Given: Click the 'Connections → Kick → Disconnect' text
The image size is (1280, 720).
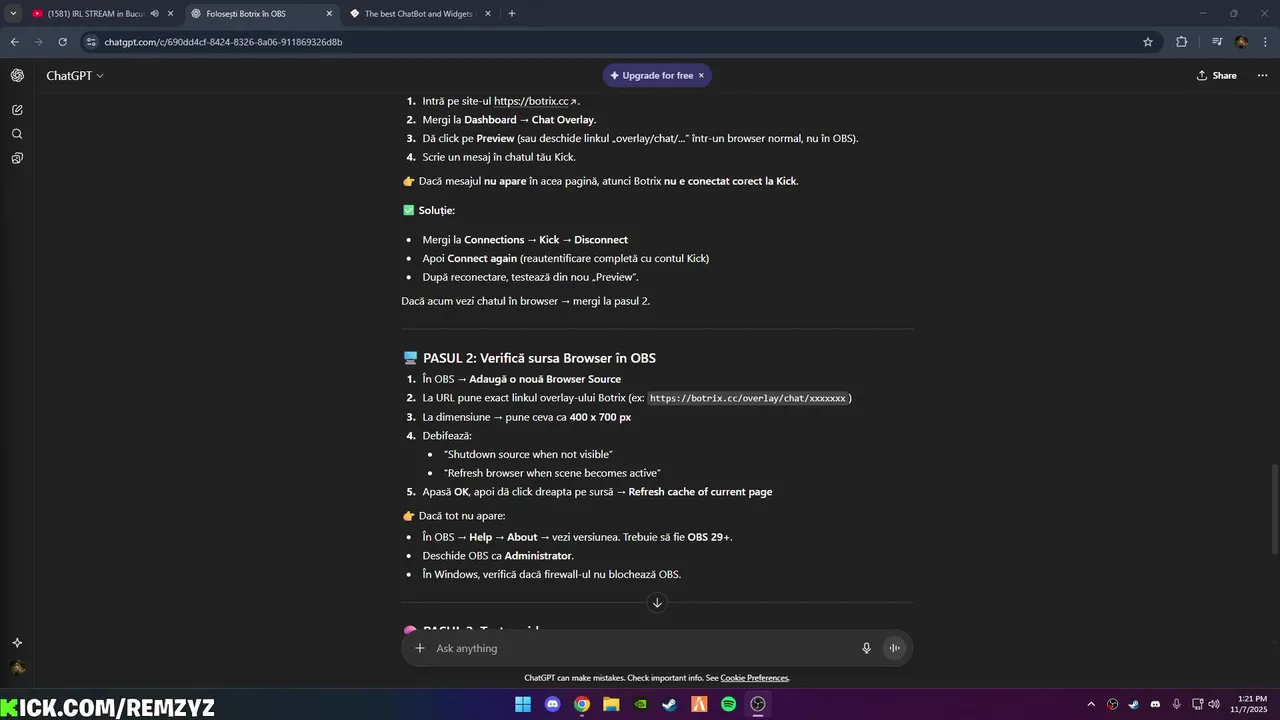Looking at the screenshot, I should pos(546,240).
